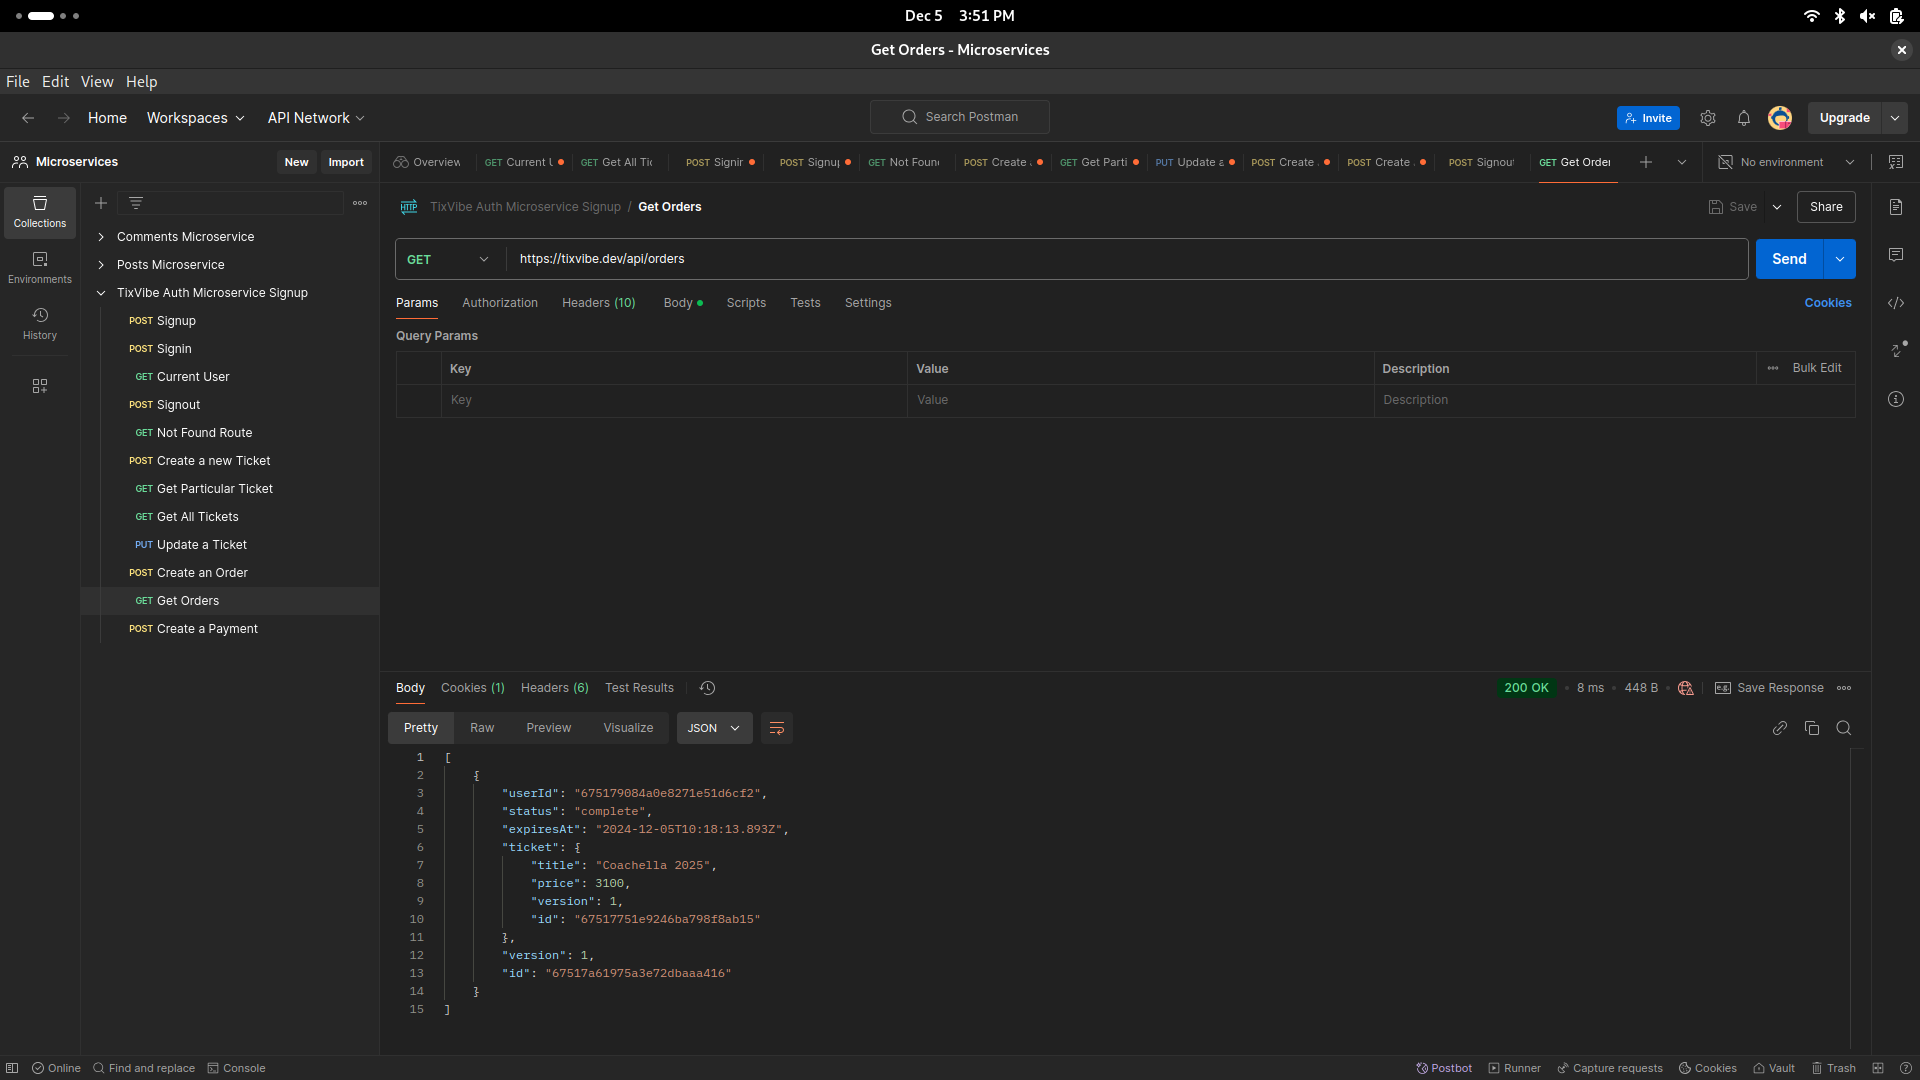Open the Help menu
The width and height of the screenshot is (1920, 1080).
click(x=141, y=82)
